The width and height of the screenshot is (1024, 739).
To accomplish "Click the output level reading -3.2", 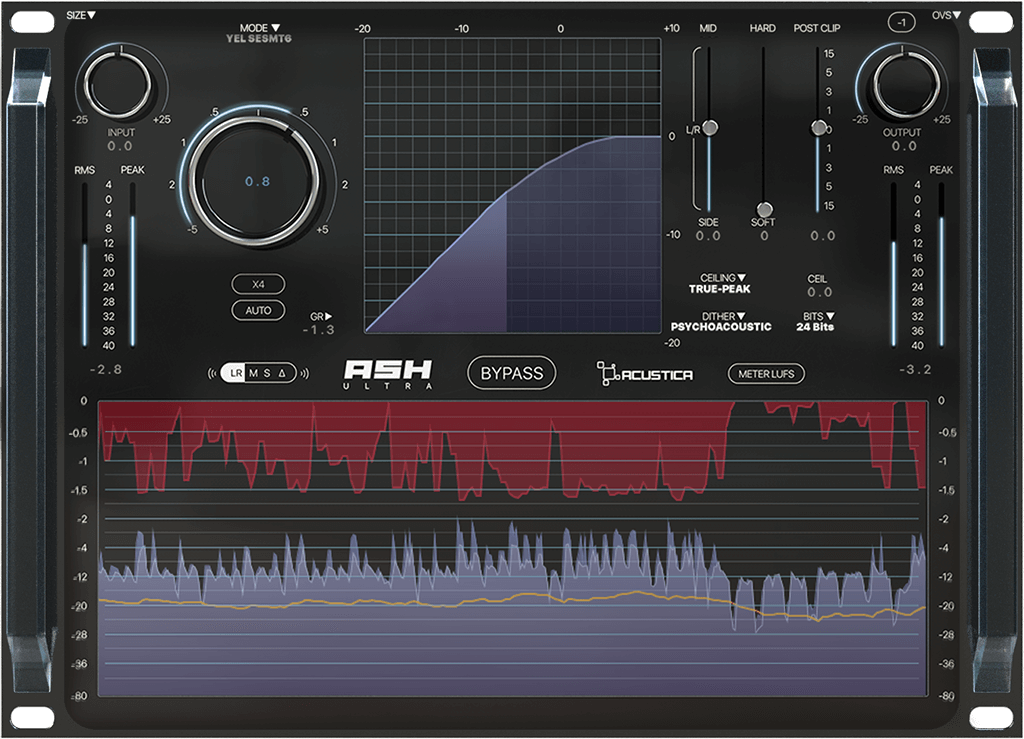I will [x=915, y=370].
